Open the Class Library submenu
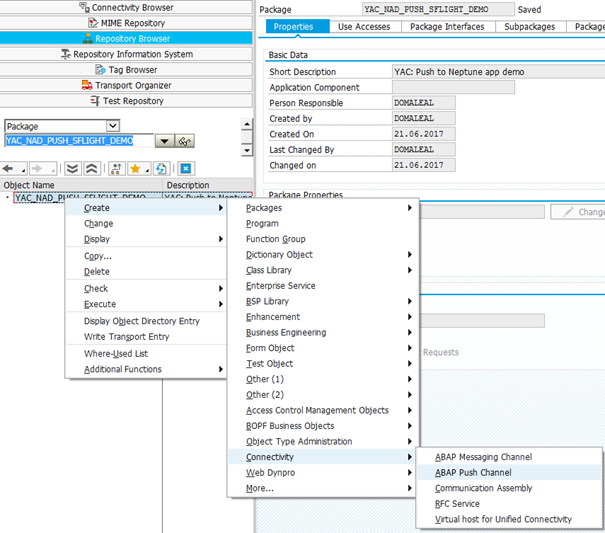This screenshot has width=605, height=533. [323, 270]
